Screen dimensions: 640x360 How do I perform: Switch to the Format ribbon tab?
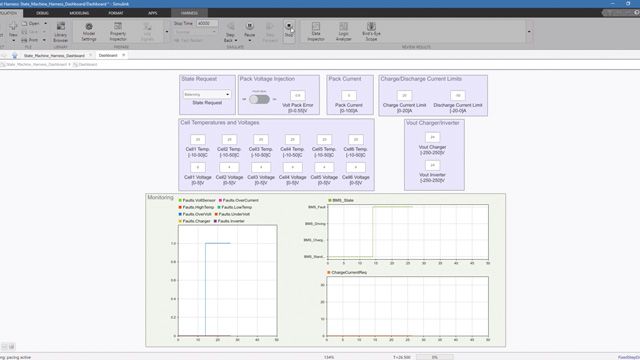click(116, 13)
